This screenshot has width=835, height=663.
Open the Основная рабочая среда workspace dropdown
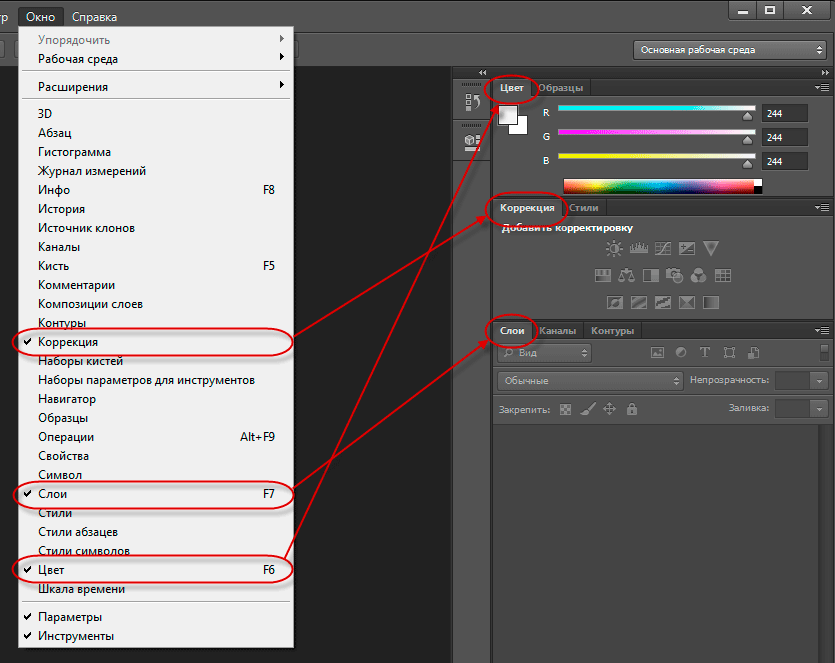click(730, 50)
